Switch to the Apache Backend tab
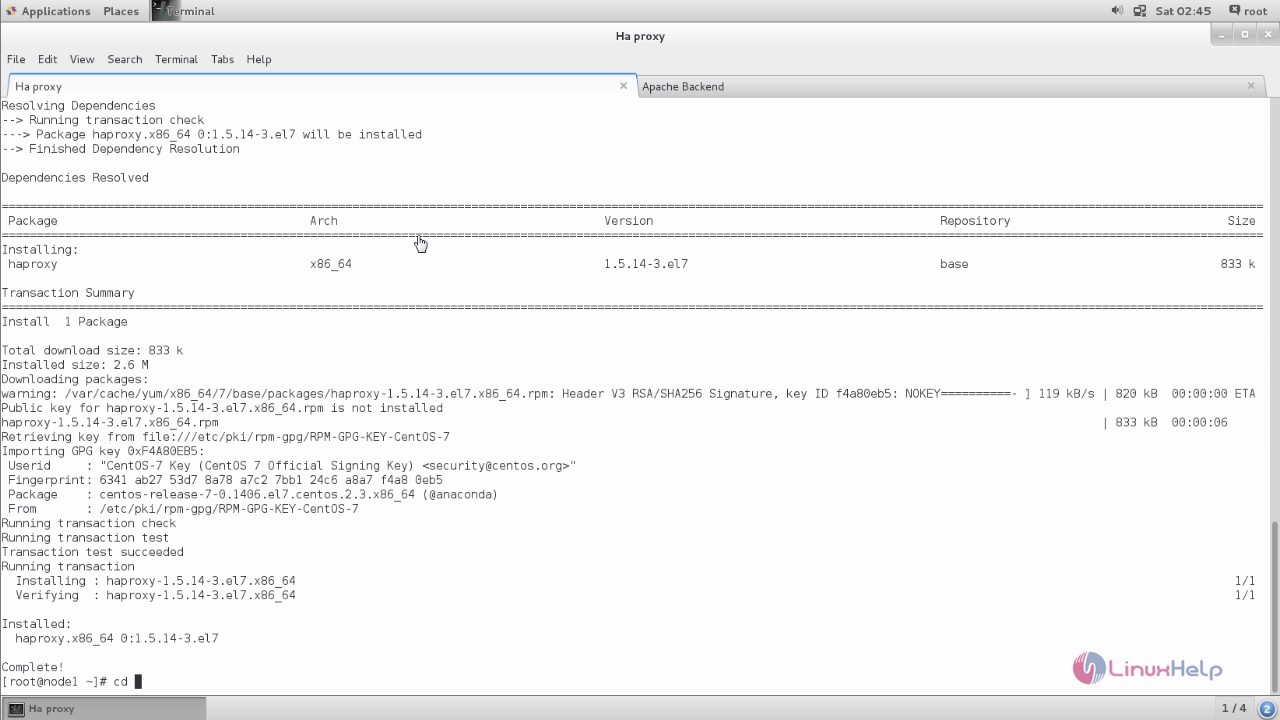 pos(948,86)
